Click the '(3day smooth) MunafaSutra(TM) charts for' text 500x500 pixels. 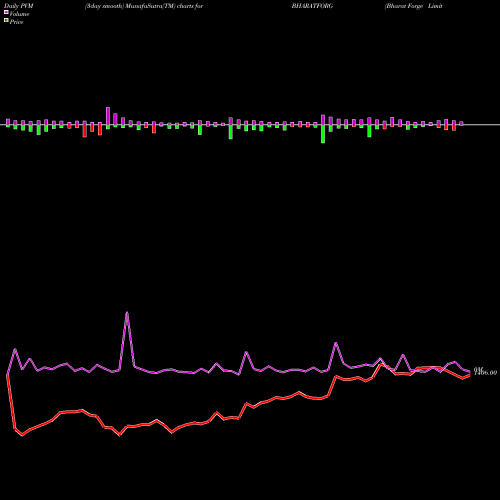pyautogui.click(x=144, y=6)
